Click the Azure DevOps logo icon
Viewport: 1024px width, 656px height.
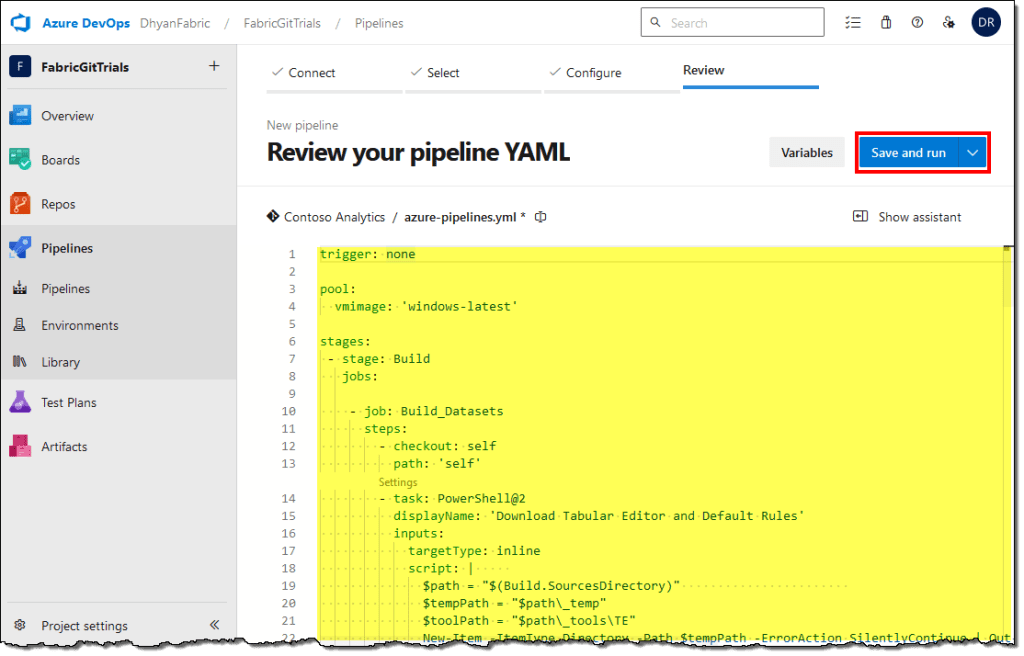click(21, 22)
